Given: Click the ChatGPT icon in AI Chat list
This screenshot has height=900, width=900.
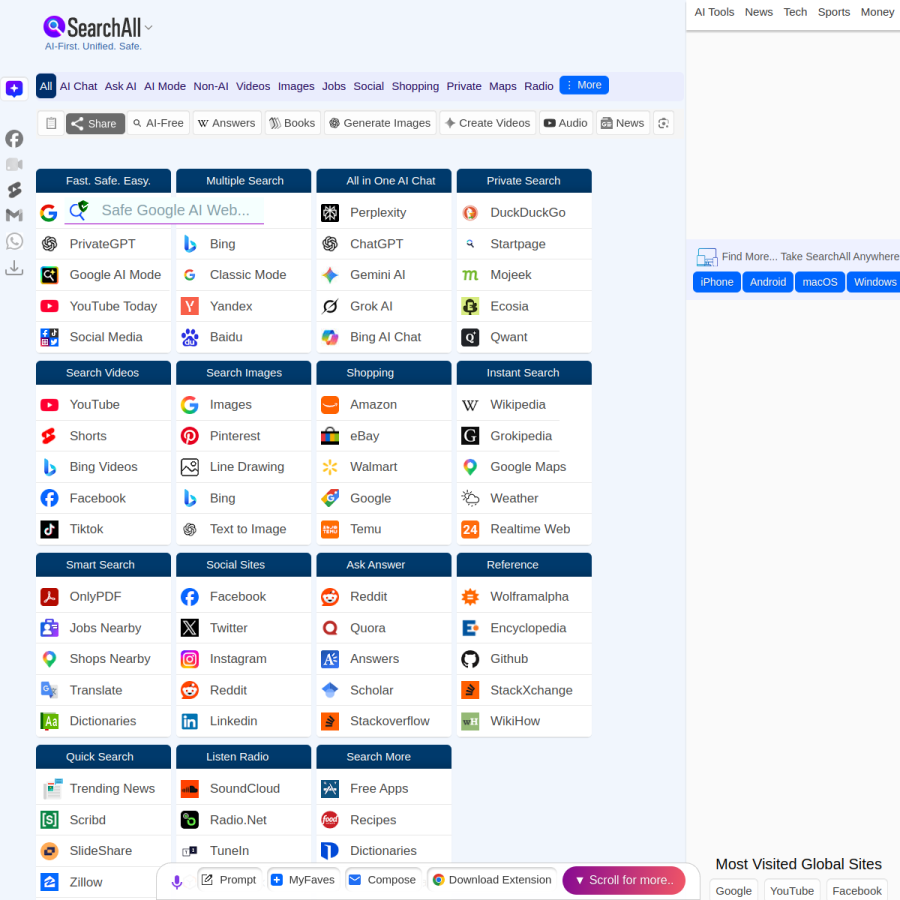Looking at the screenshot, I should 330,244.
